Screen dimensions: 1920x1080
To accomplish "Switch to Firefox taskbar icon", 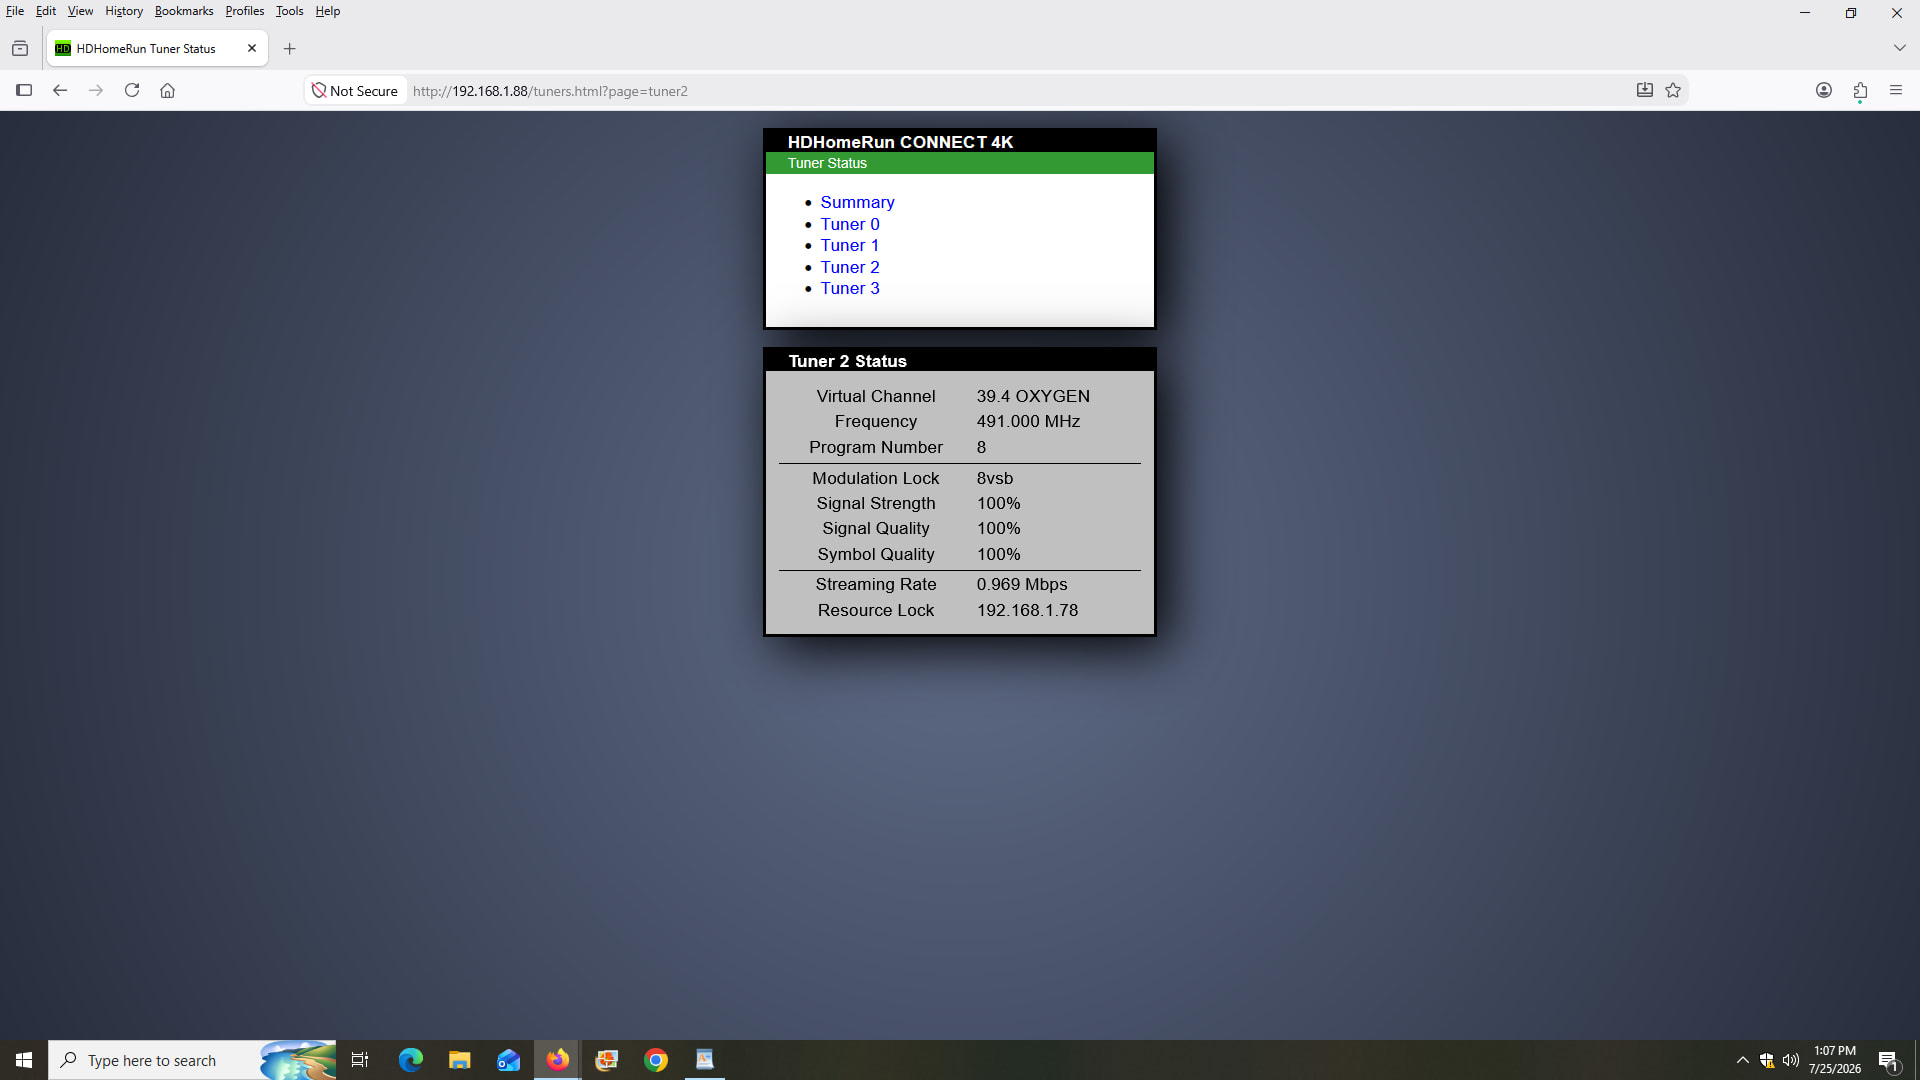I will click(x=558, y=1060).
